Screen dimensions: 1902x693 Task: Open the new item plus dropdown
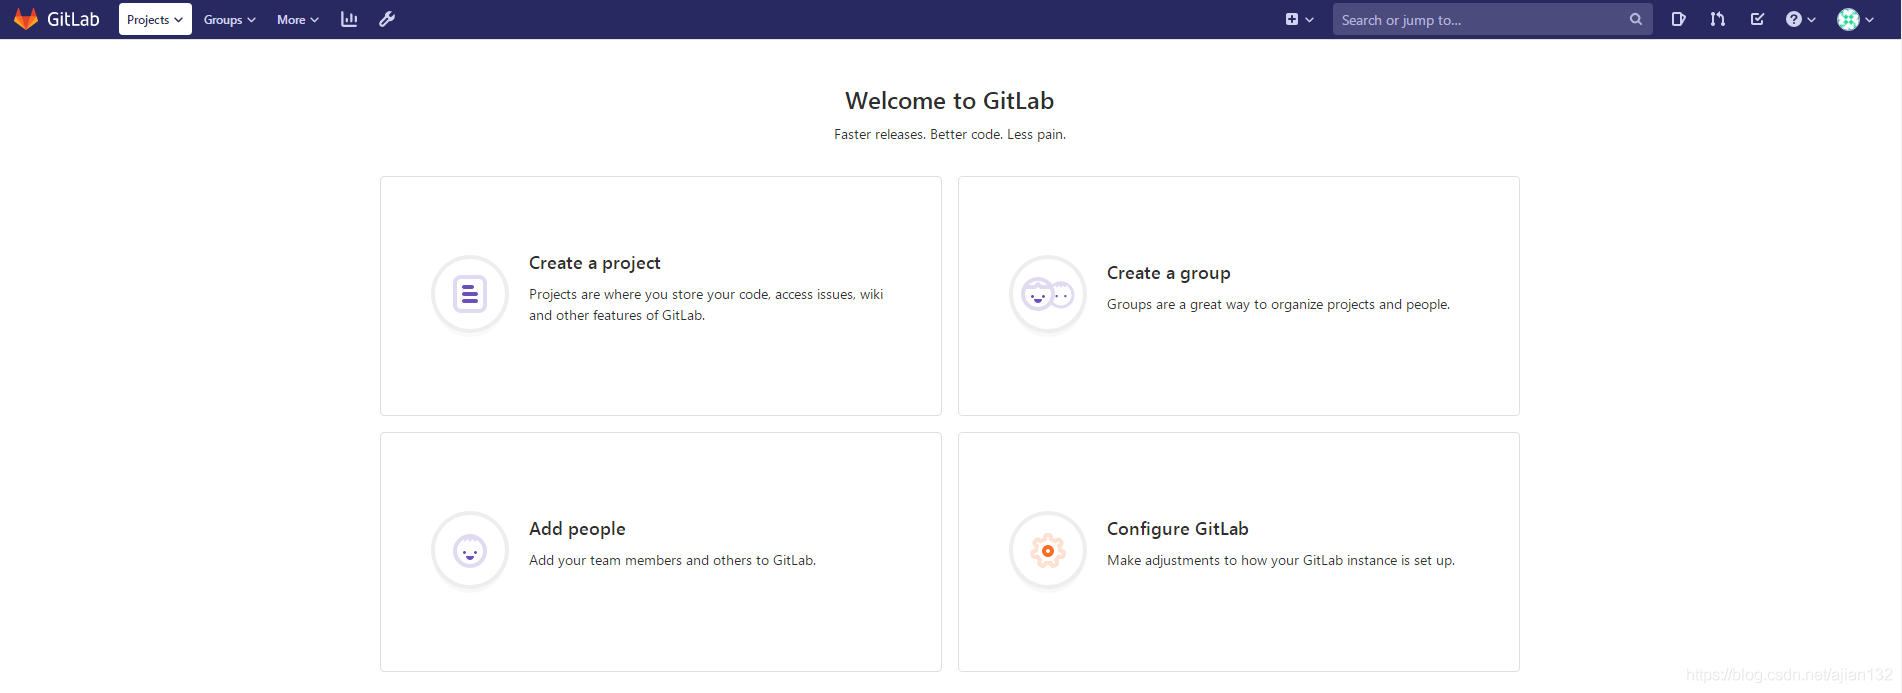(x=1299, y=19)
